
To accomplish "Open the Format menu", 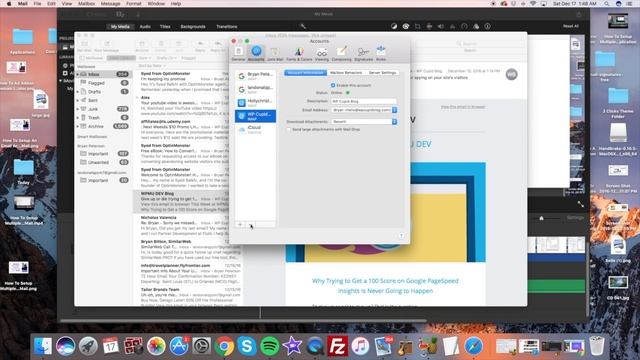I will click(x=133, y=4).
